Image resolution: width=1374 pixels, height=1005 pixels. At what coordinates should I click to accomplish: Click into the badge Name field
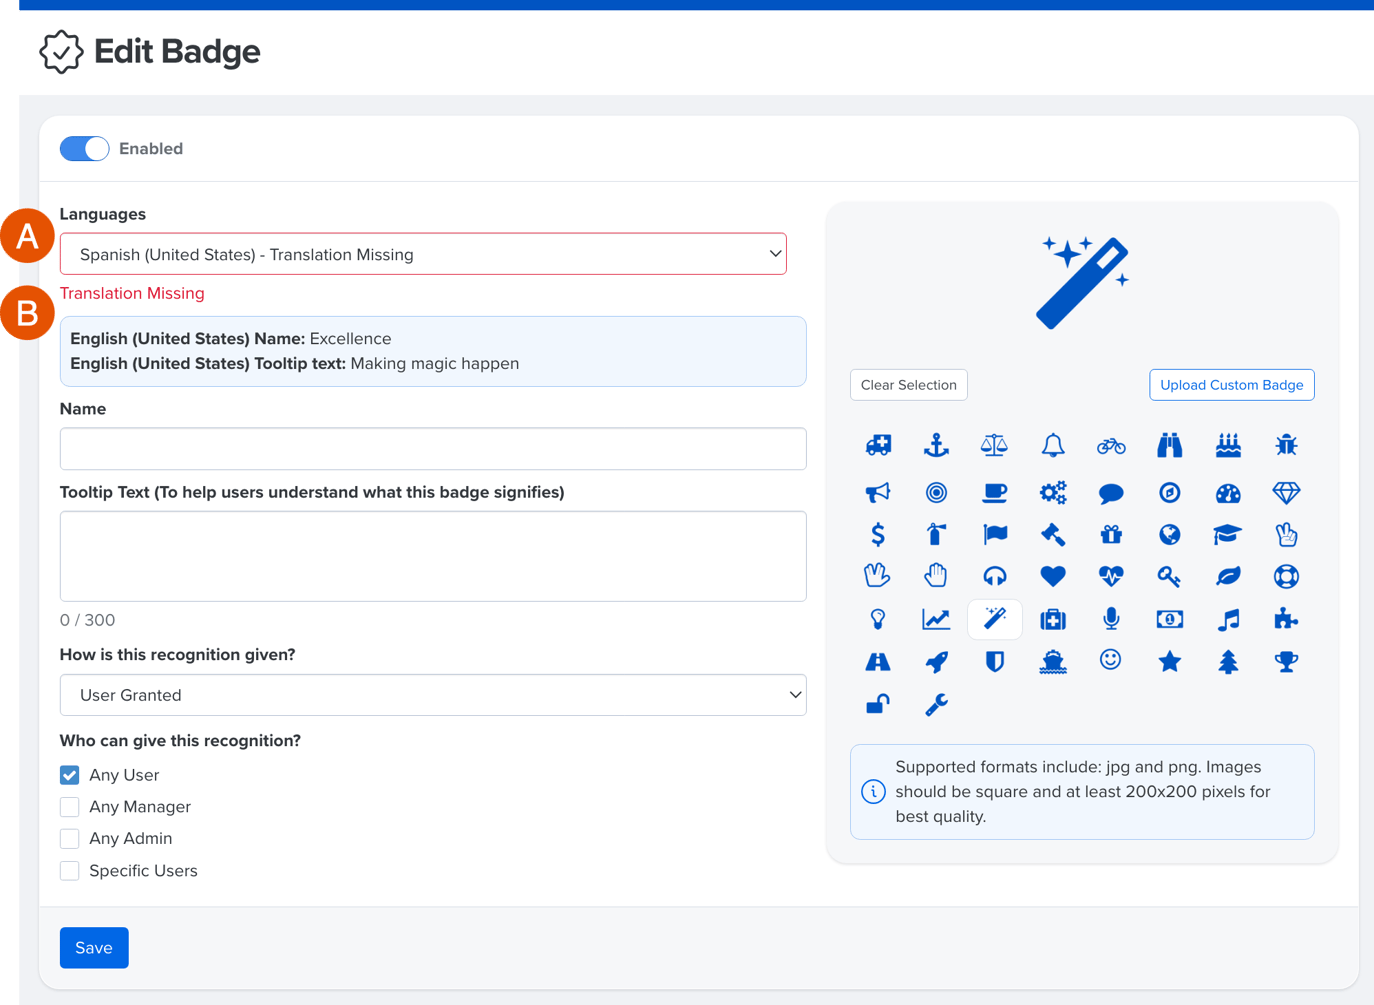coord(433,449)
